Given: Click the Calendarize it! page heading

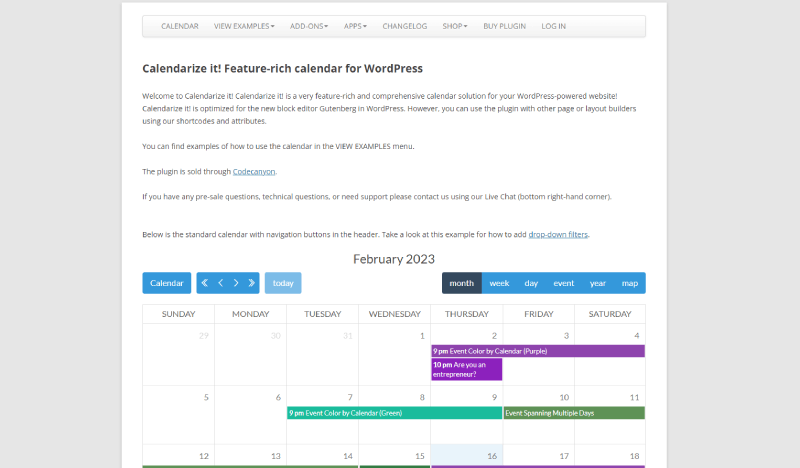Looking at the screenshot, I should pyautogui.click(x=282, y=68).
